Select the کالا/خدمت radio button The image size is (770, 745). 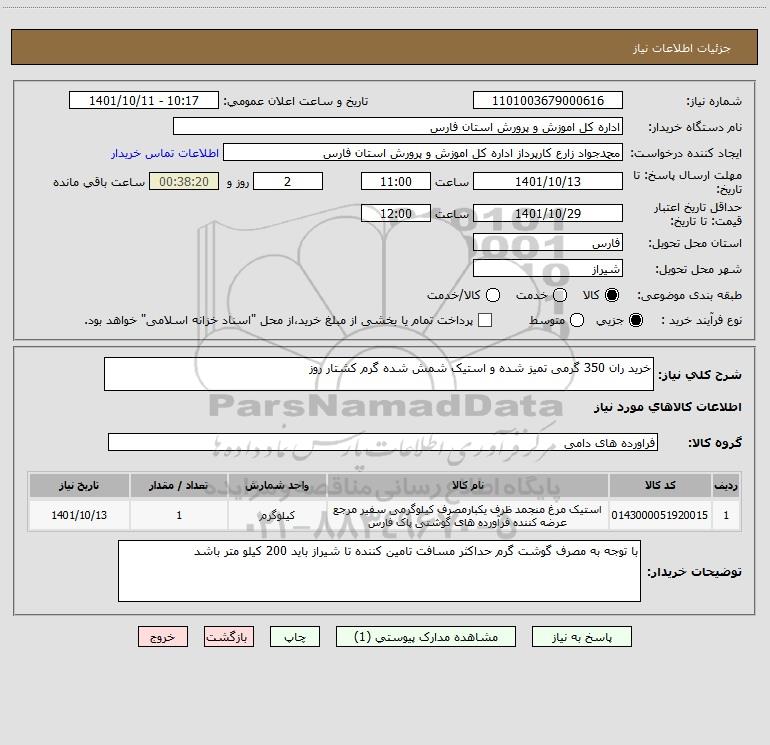click(493, 295)
